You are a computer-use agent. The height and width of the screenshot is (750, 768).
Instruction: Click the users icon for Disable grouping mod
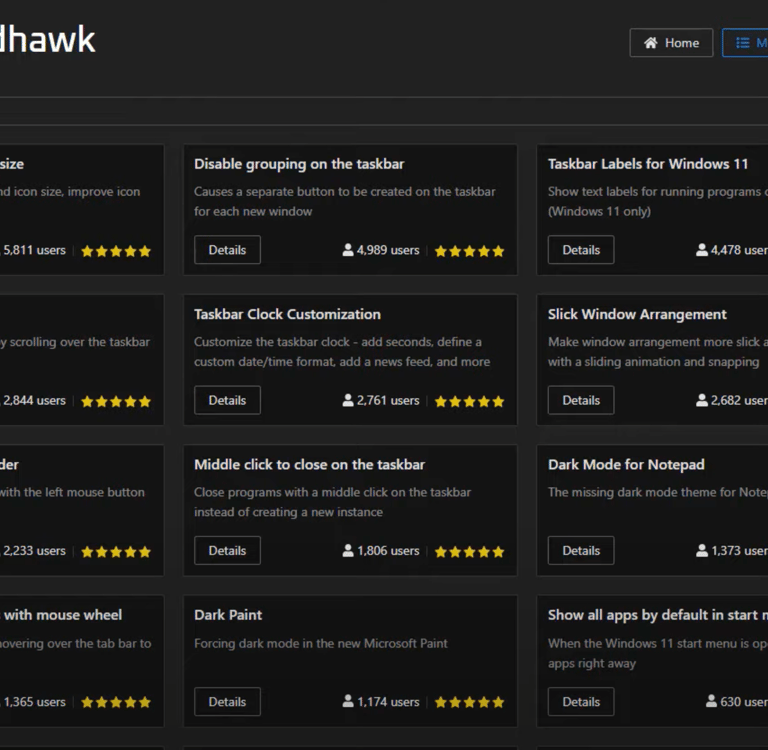(348, 250)
